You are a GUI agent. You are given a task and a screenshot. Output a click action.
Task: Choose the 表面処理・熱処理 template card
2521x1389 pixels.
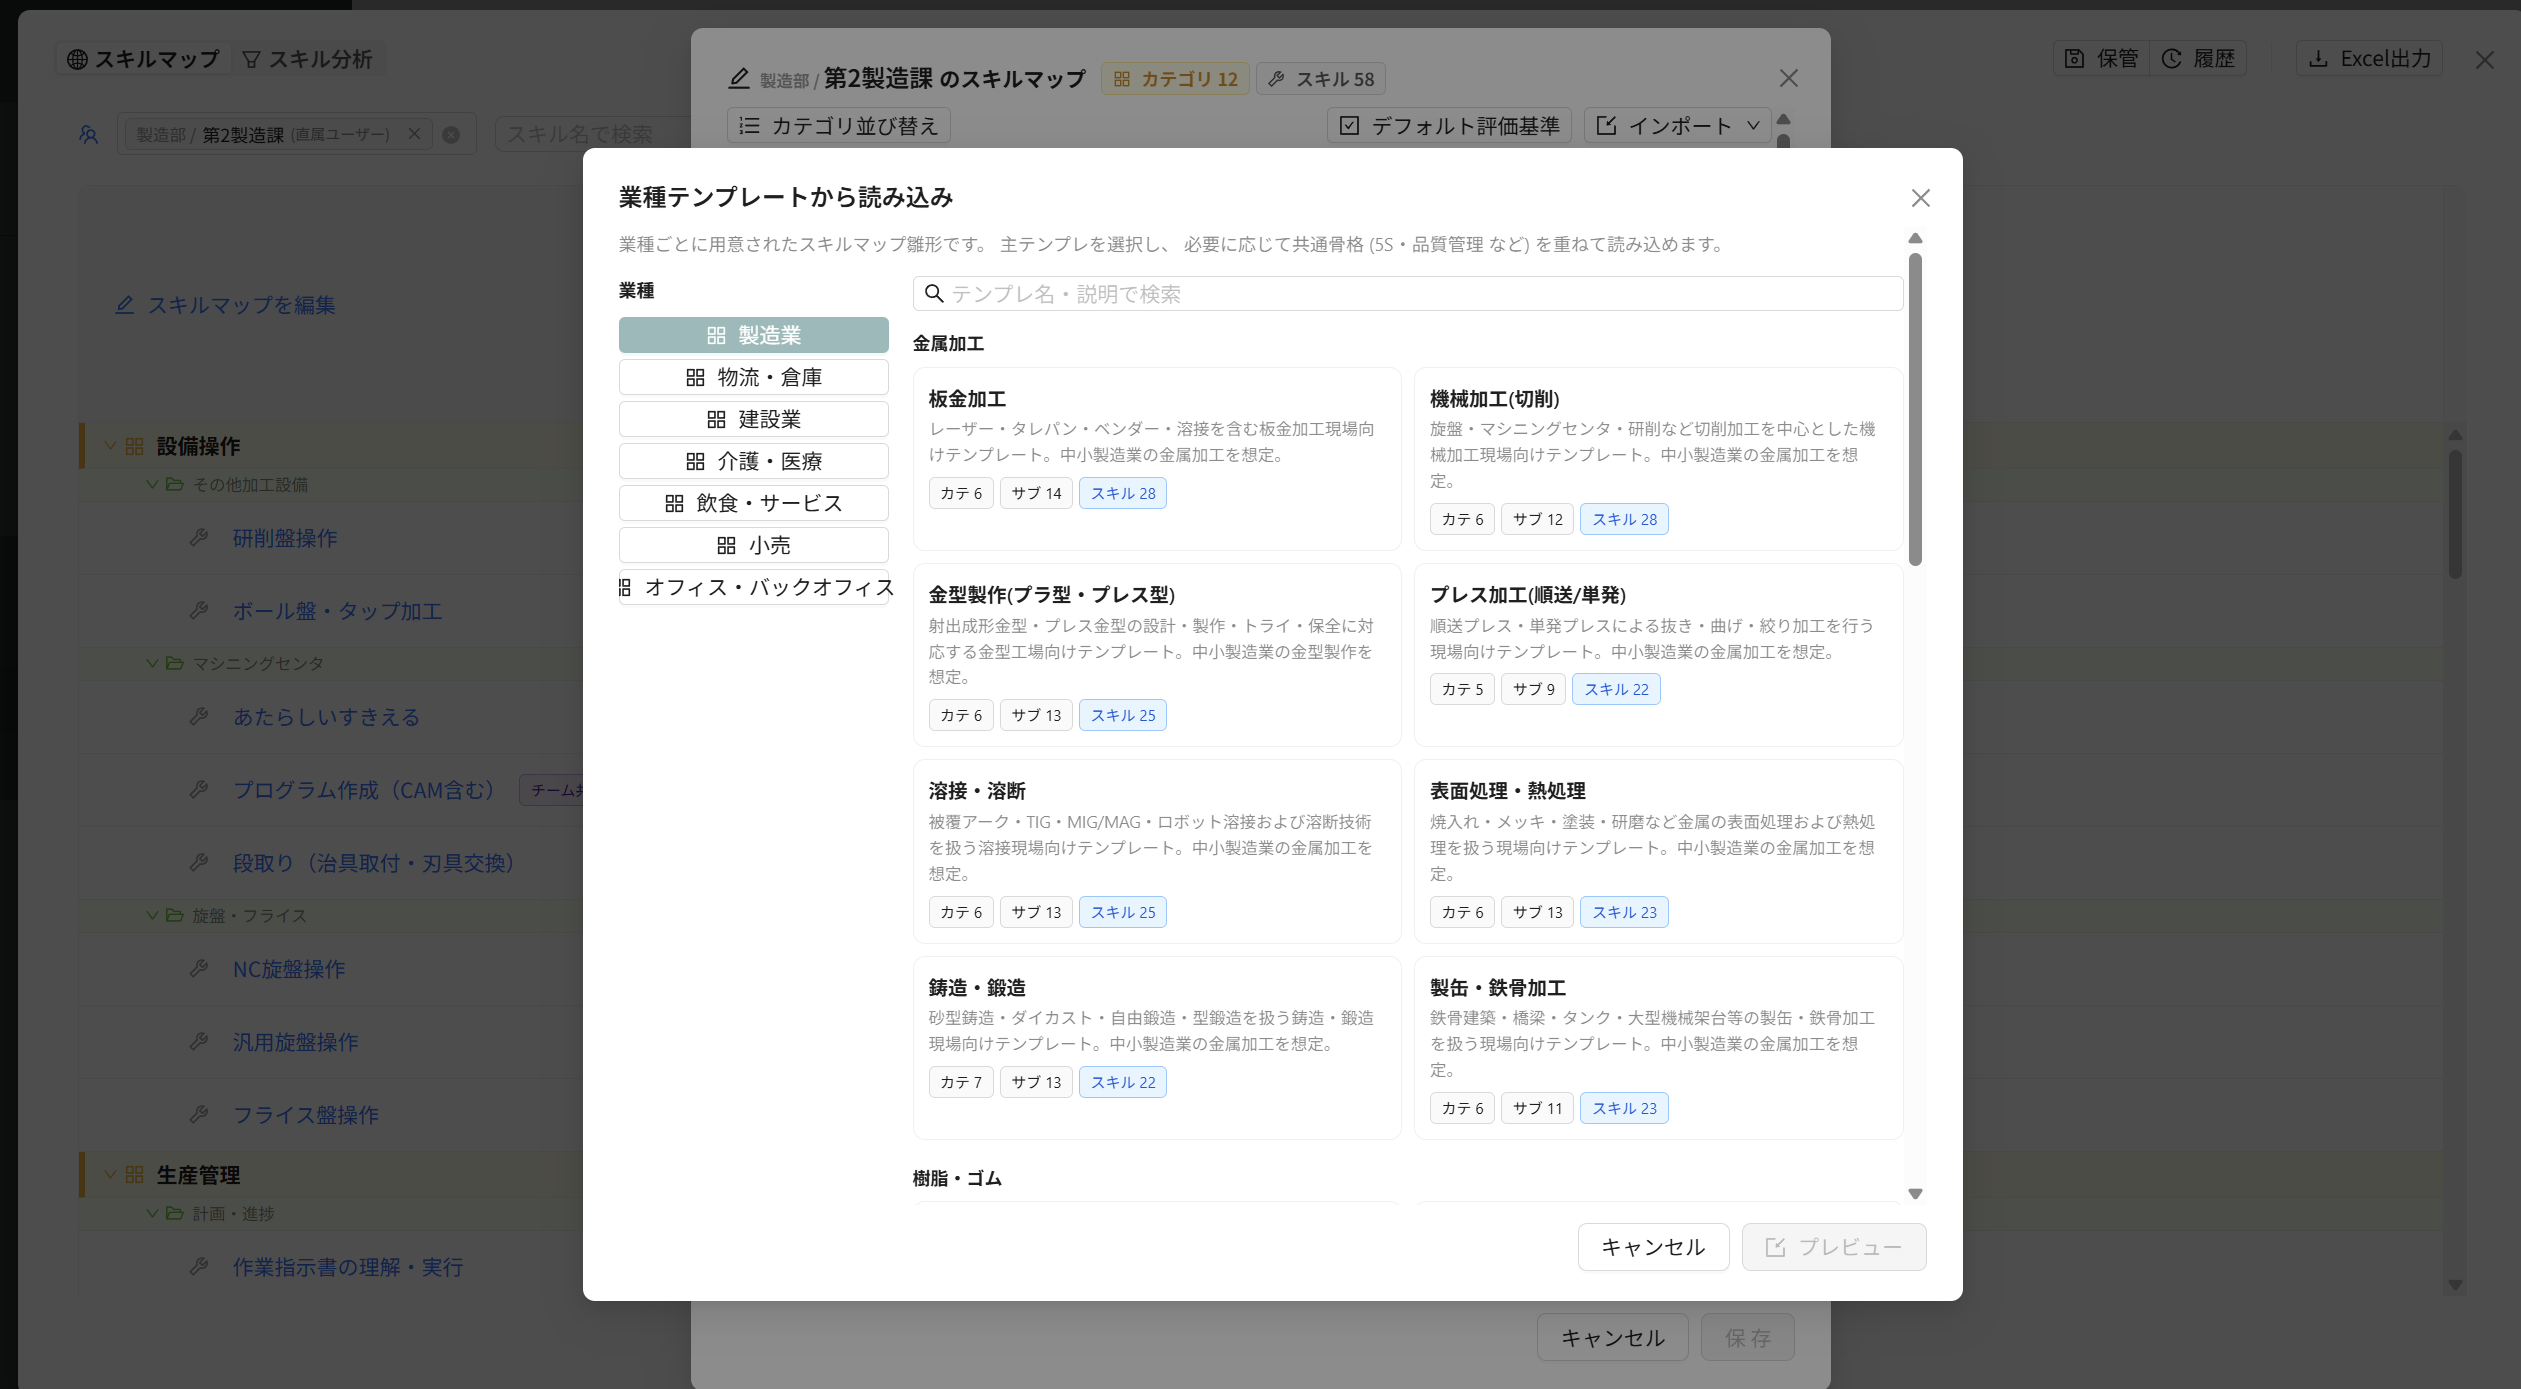1658,851
